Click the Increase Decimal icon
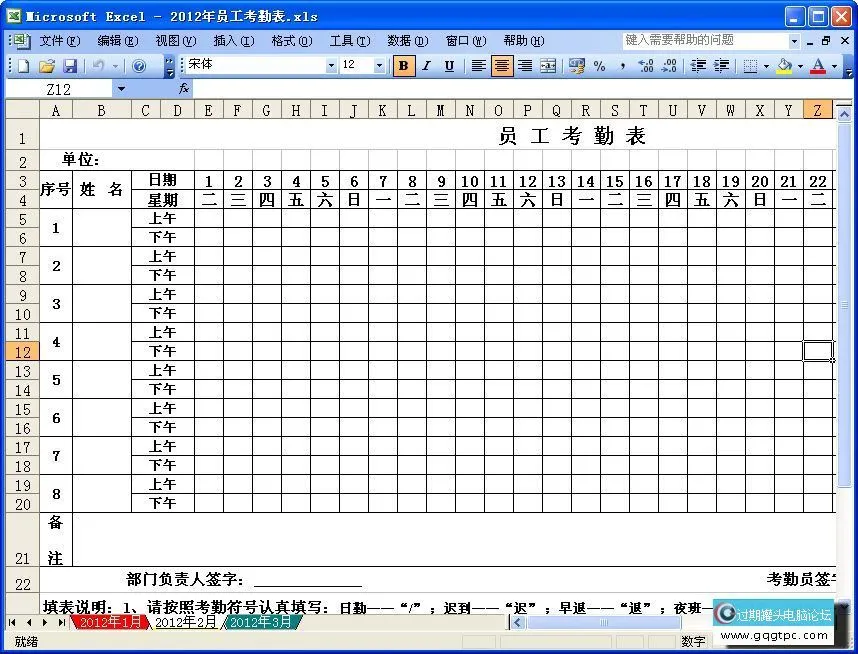Viewport: 858px width, 654px height. 646,65
